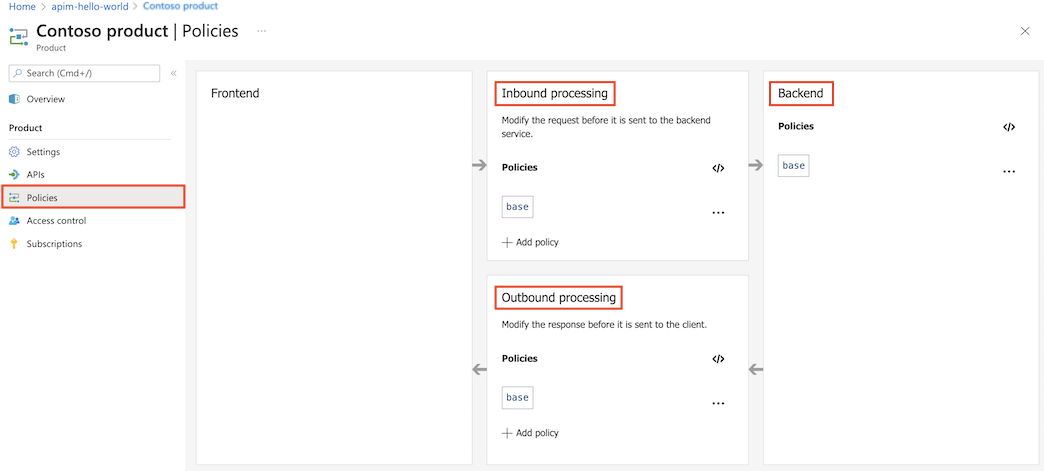This screenshot has width=1044, height=471.
Task: Open Access control page
Action: (x=56, y=221)
